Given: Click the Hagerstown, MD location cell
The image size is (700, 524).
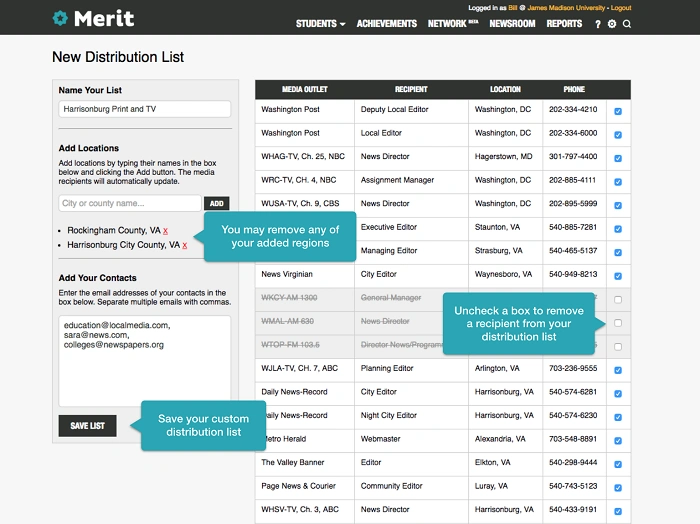Looking at the screenshot, I should pyautogui.click(x=504, y=156).
